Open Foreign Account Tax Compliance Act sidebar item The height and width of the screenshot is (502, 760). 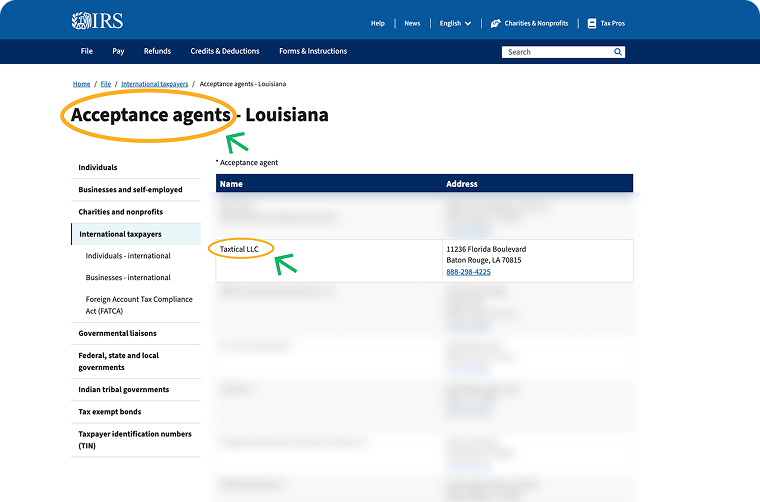(139, 305)
